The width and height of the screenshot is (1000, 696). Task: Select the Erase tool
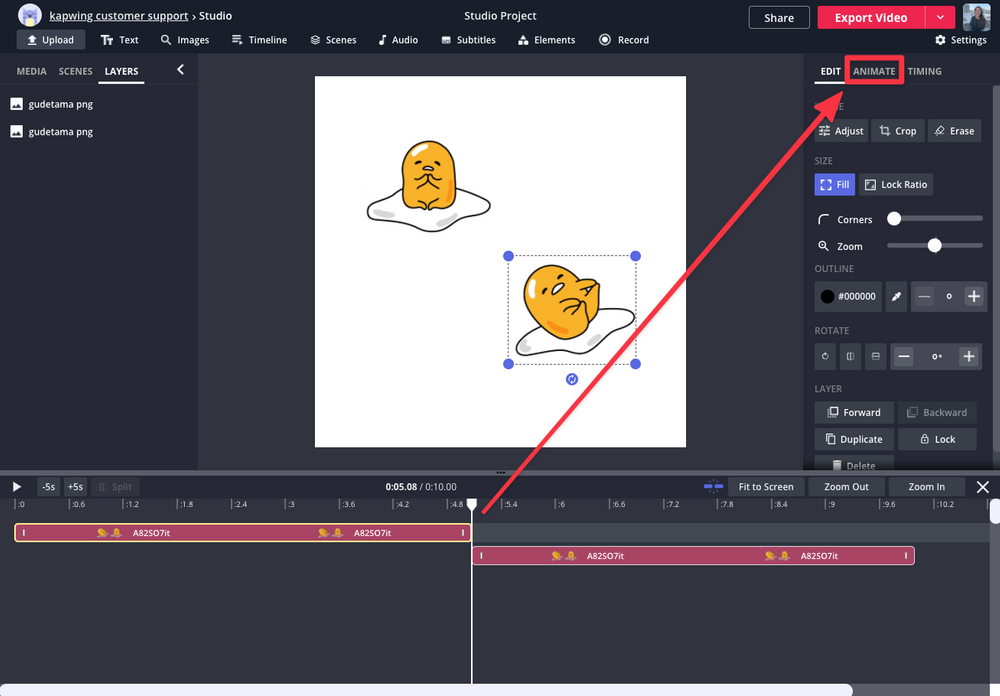click(954, 130)
